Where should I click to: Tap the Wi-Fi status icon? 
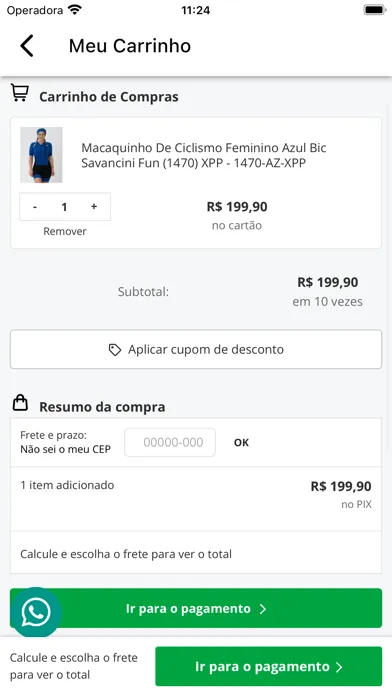75,10
